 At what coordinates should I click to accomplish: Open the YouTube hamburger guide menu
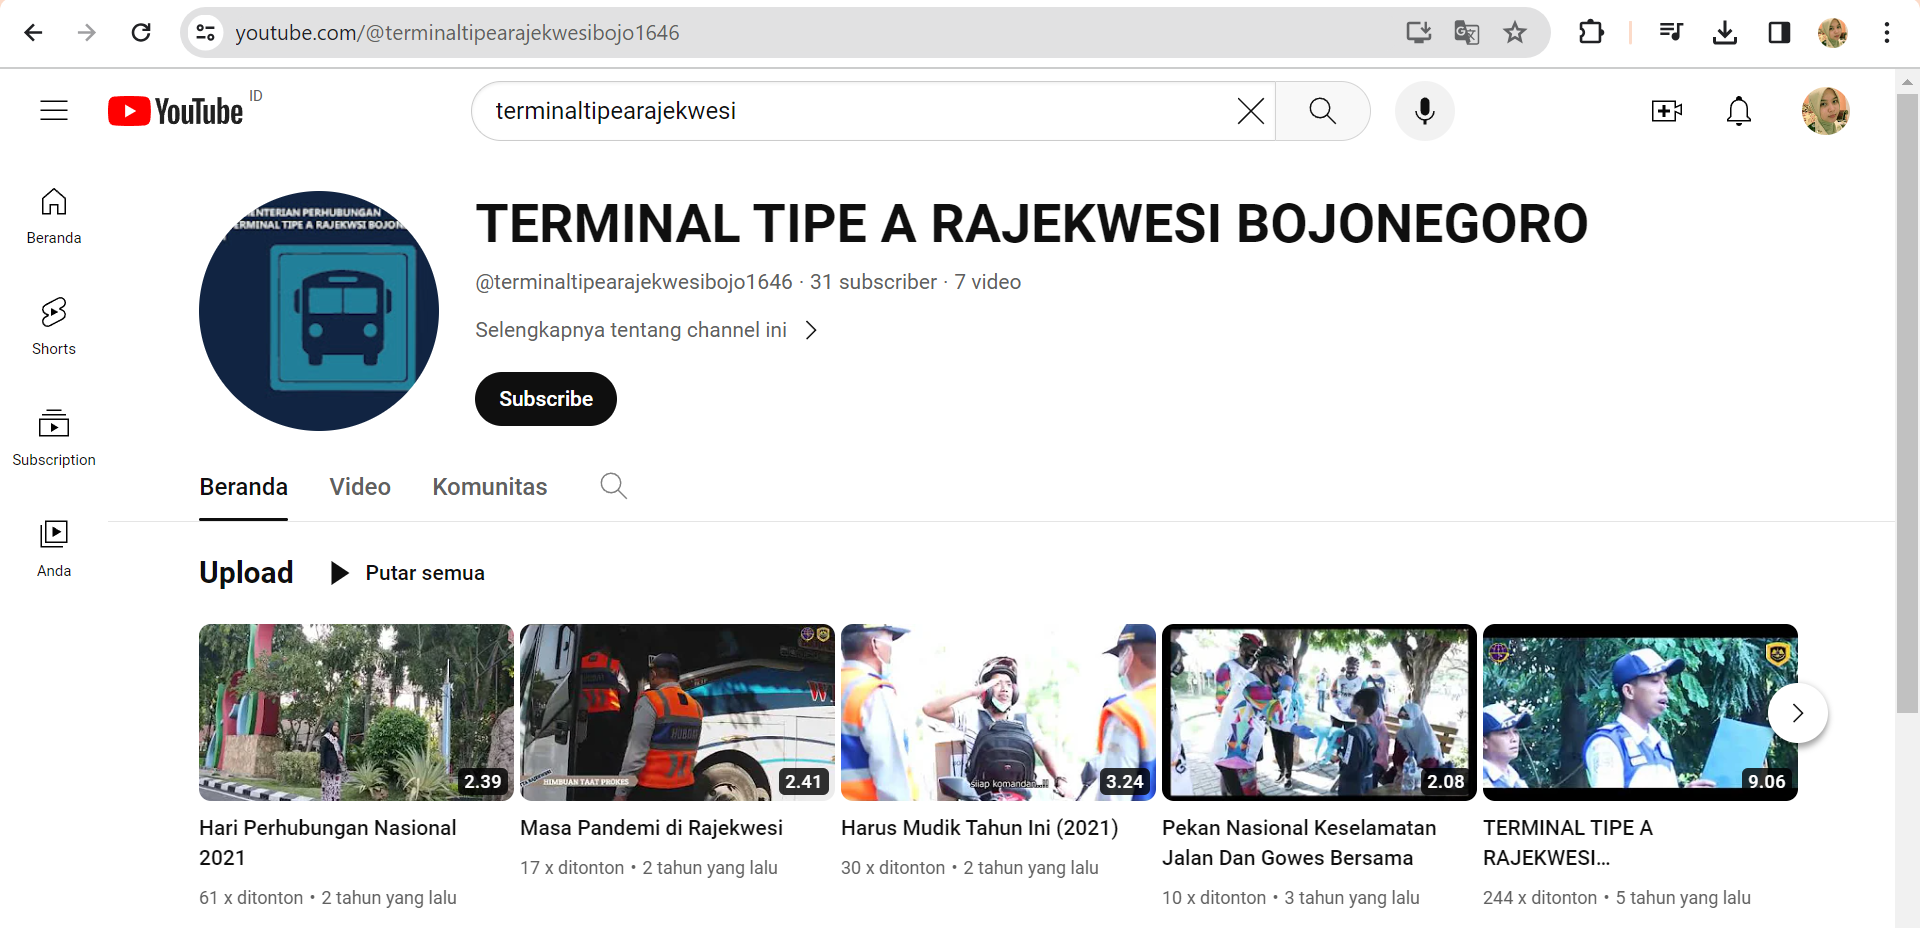click(x=54, y=110)
